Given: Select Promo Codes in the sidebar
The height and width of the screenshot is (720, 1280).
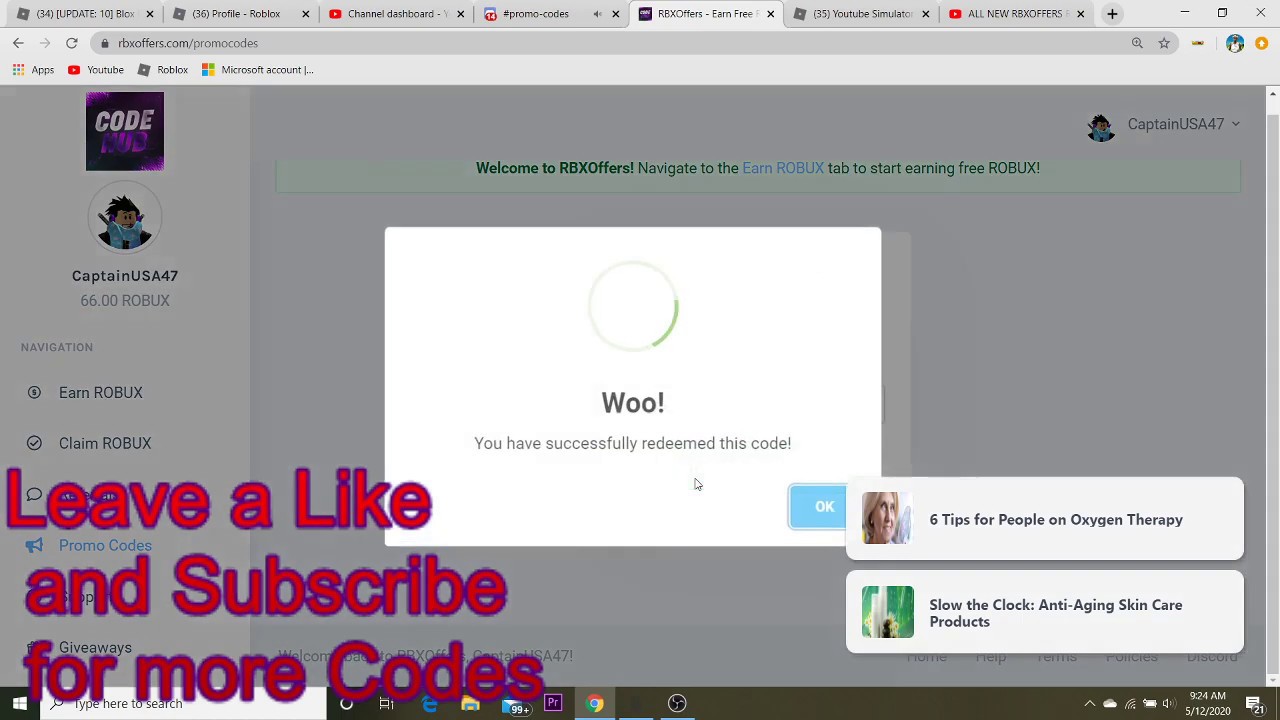Looking at the screenshot, I should click(x=105, y=545).
